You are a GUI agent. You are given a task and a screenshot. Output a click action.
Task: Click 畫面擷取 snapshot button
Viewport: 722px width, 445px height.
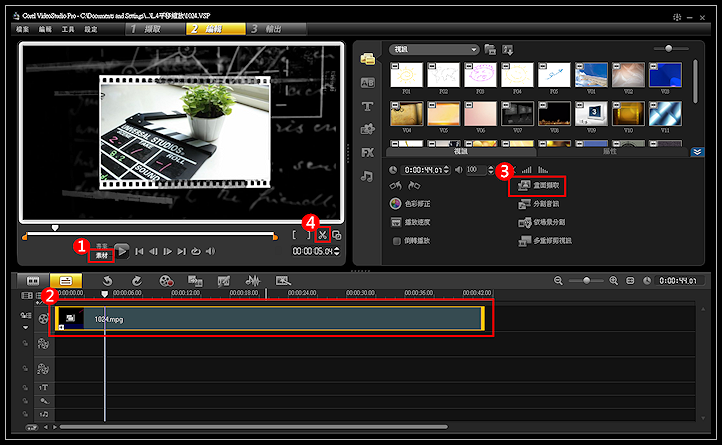point(538,185)
